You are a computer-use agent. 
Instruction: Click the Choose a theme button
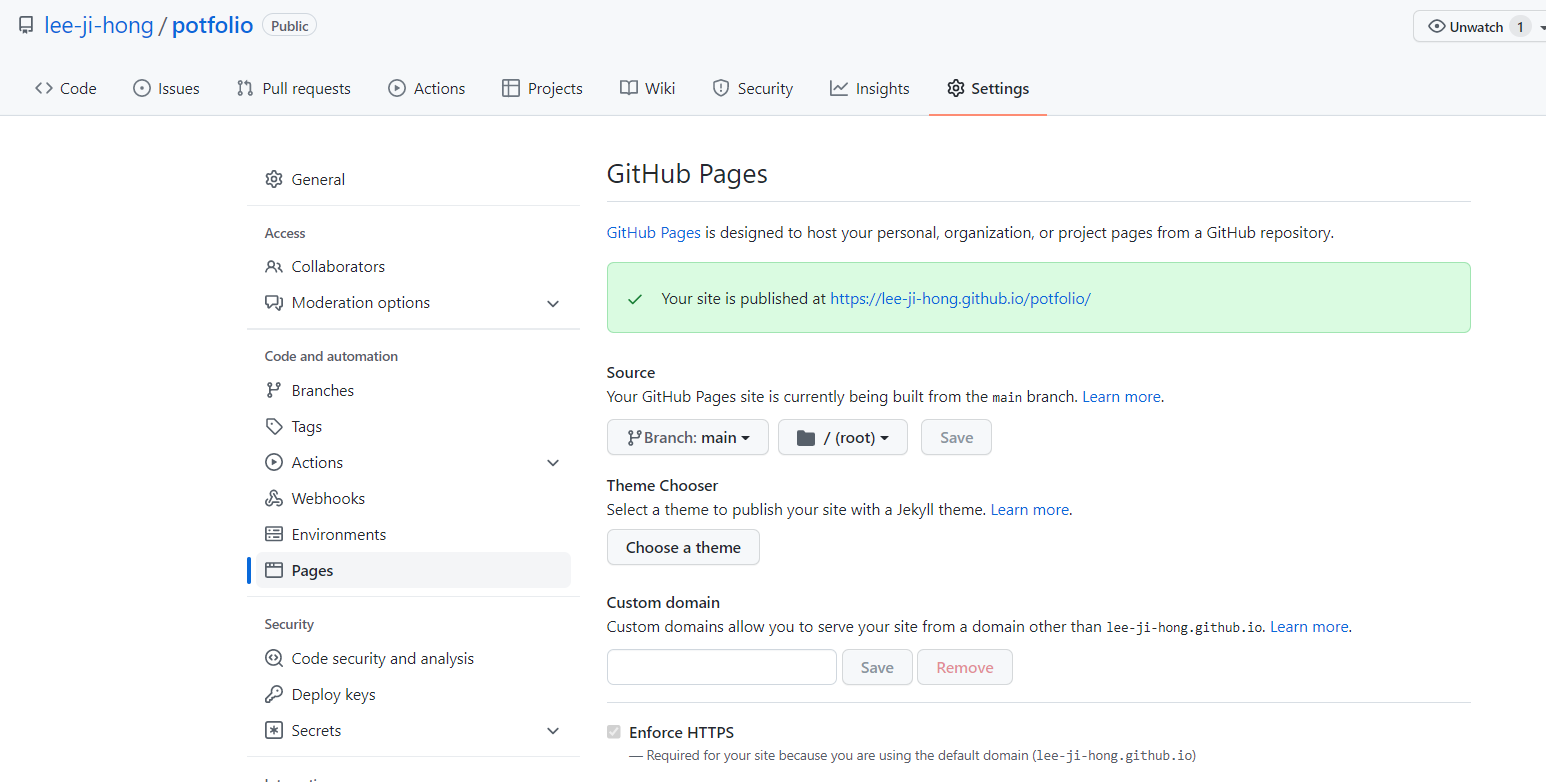point(683,547)
